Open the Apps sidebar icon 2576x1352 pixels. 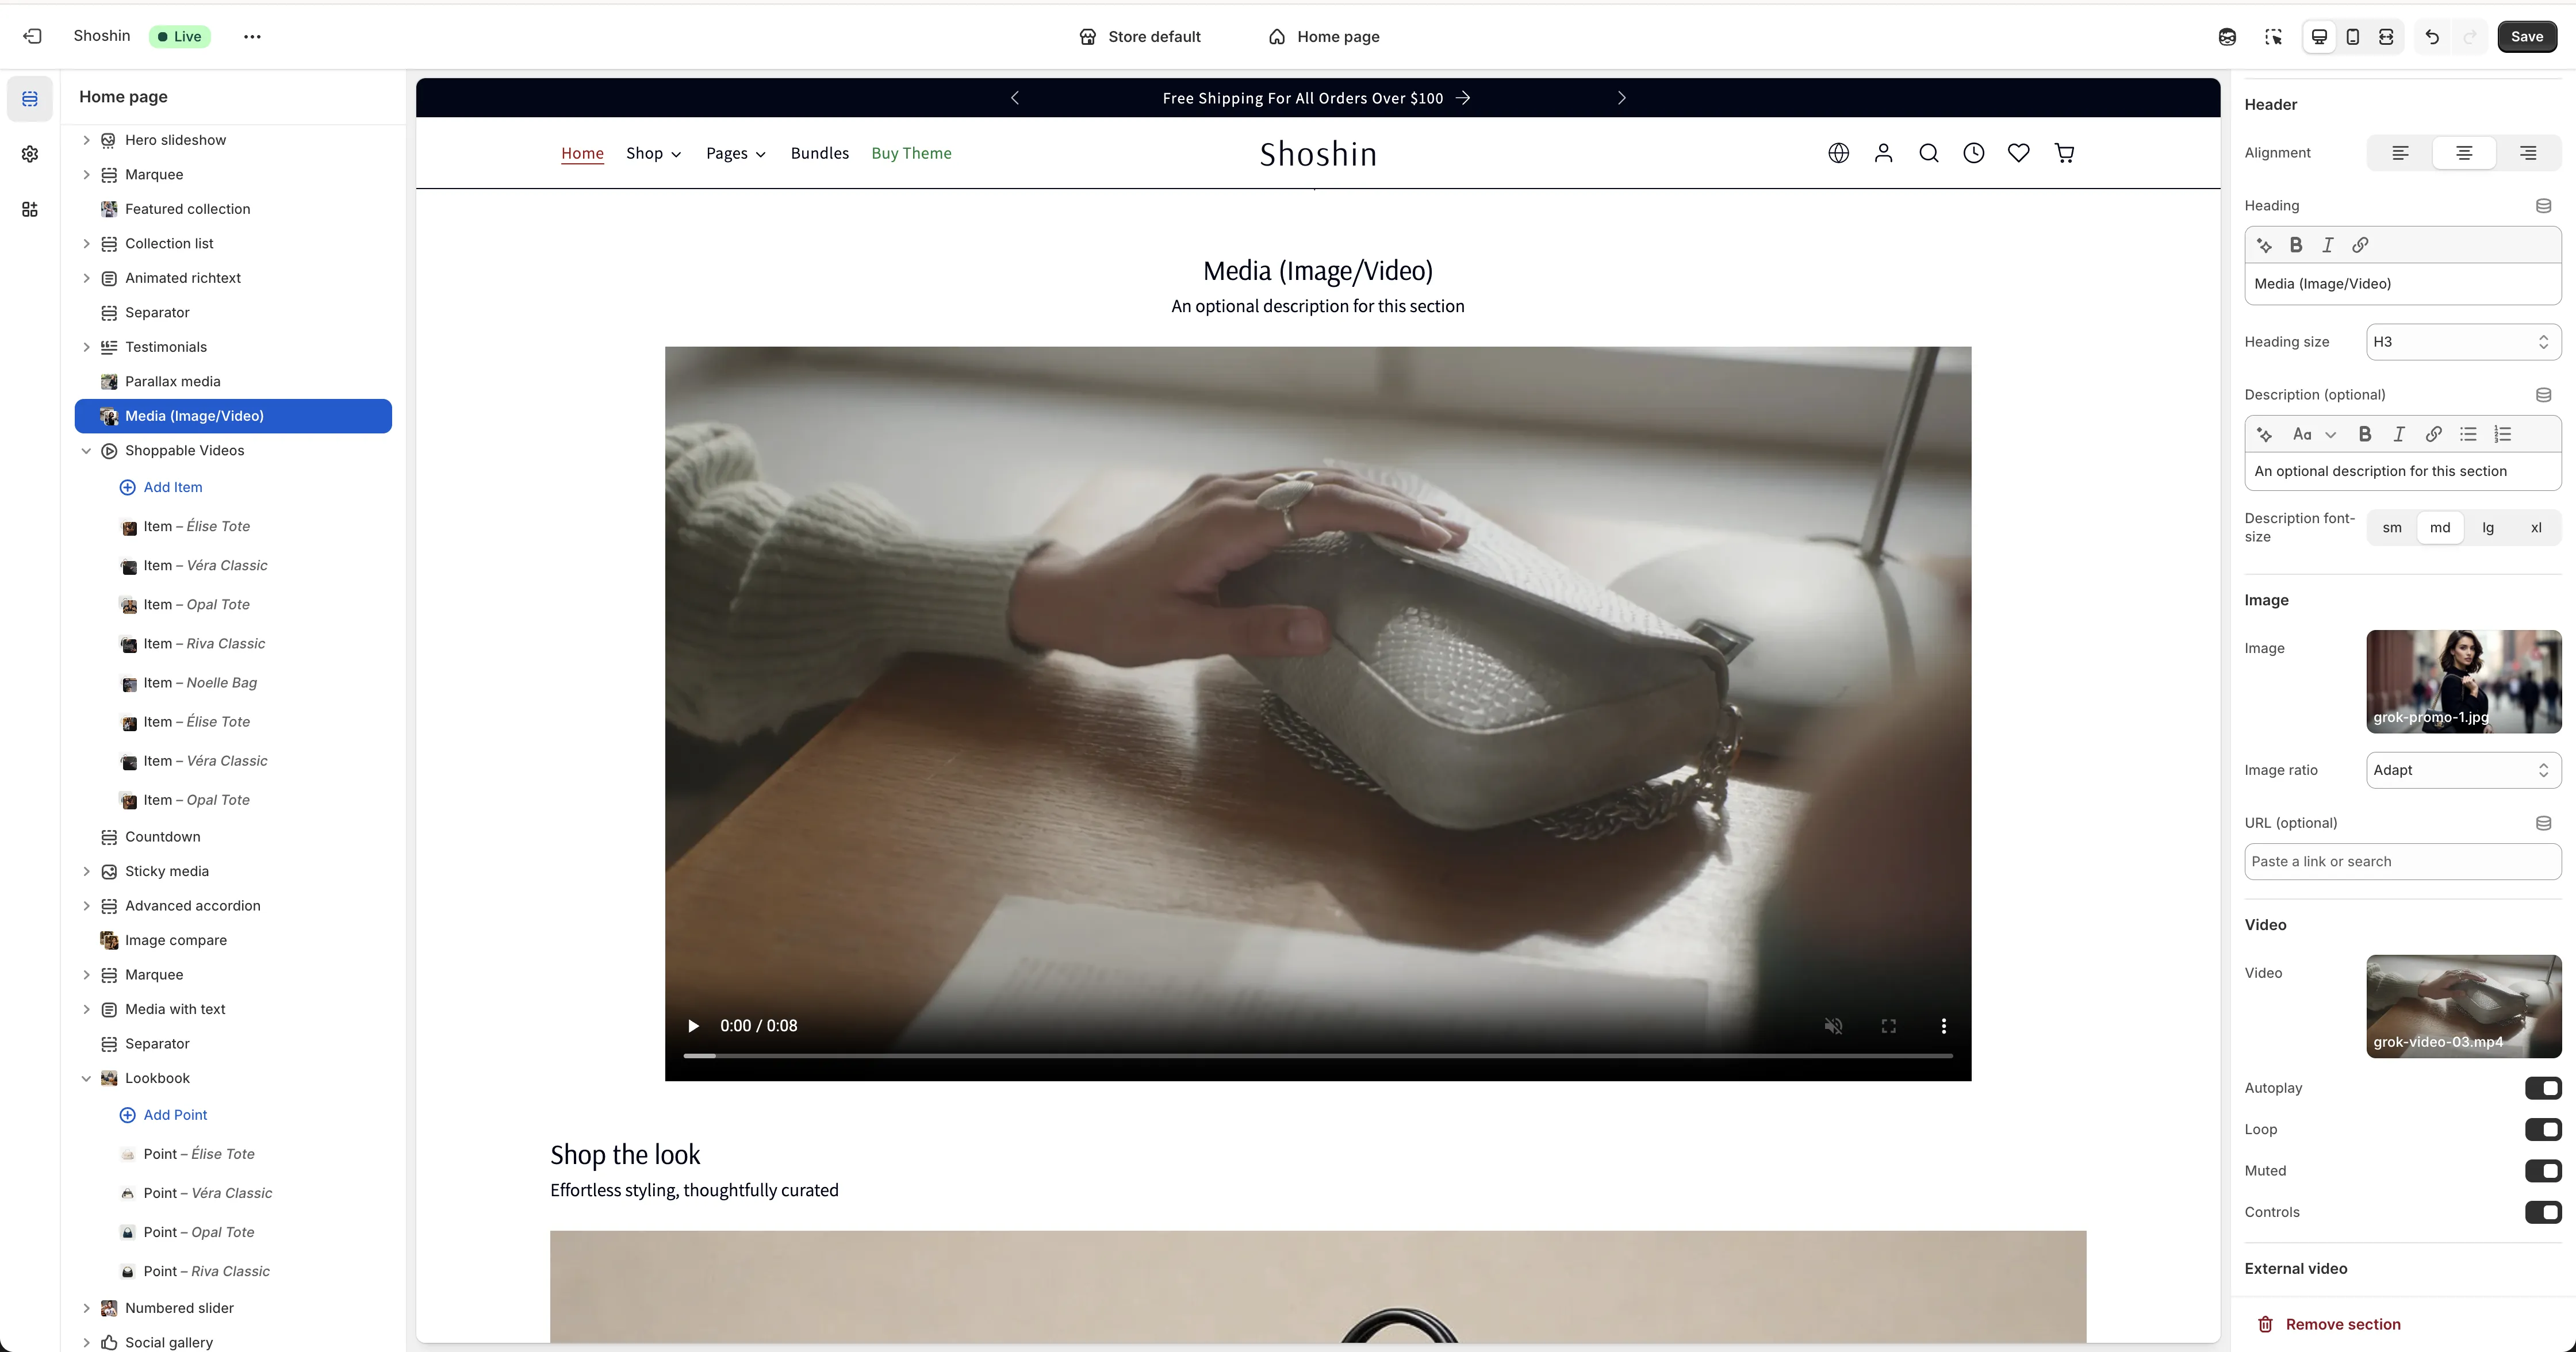30,209
